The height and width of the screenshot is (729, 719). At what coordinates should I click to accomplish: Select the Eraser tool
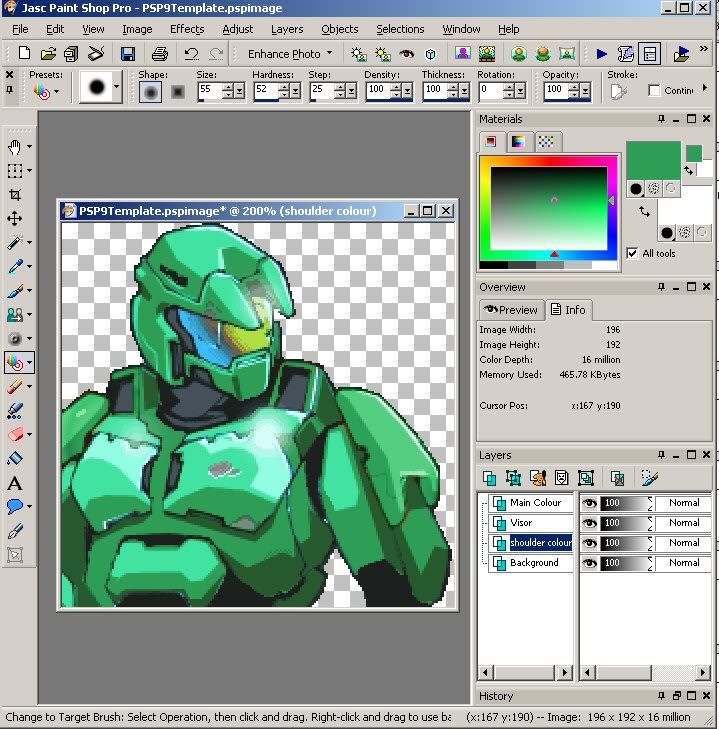click(x=15, y=434)
